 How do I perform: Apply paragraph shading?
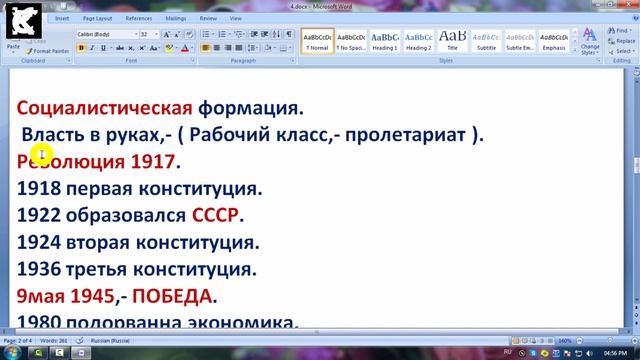click(268, 48)
